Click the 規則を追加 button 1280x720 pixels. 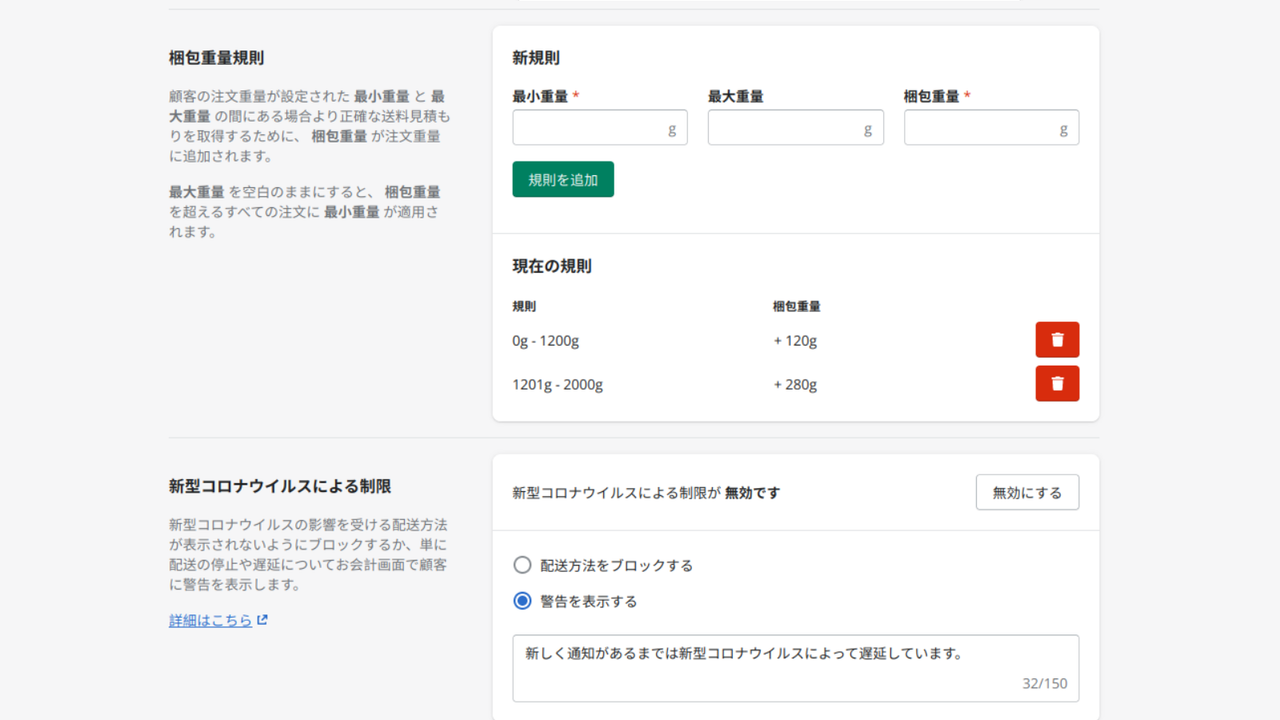(563, 180)
